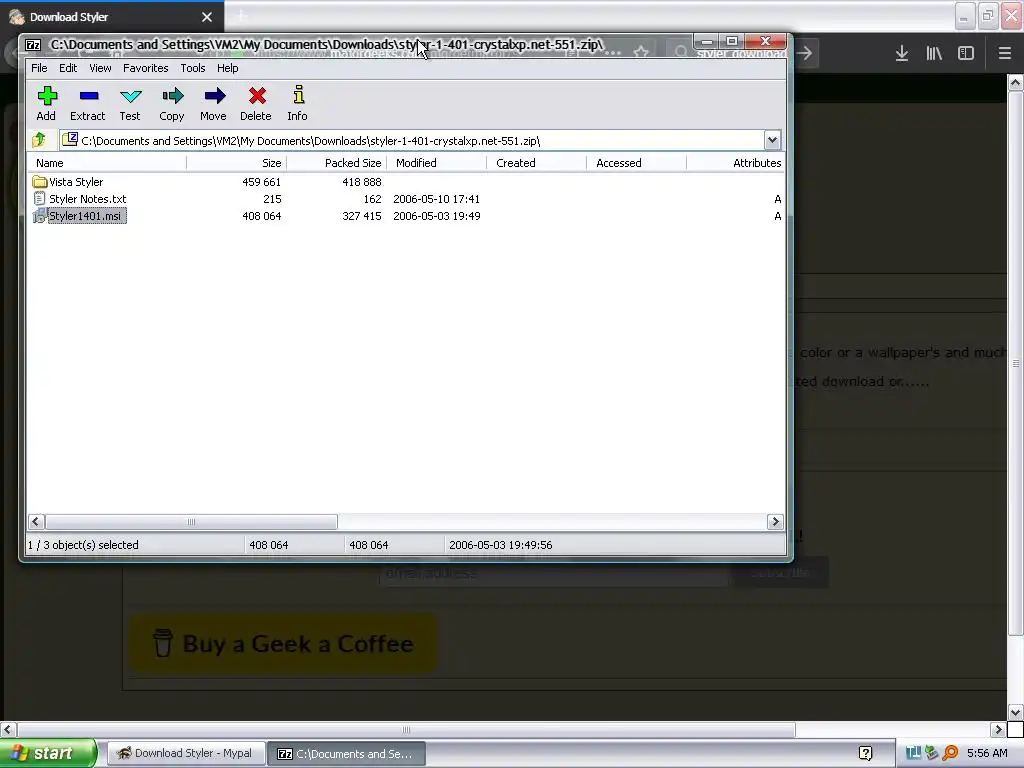Sort by the Name column header
The image size is (1024, 768).
pyautogui.click(x=107, y=163)
